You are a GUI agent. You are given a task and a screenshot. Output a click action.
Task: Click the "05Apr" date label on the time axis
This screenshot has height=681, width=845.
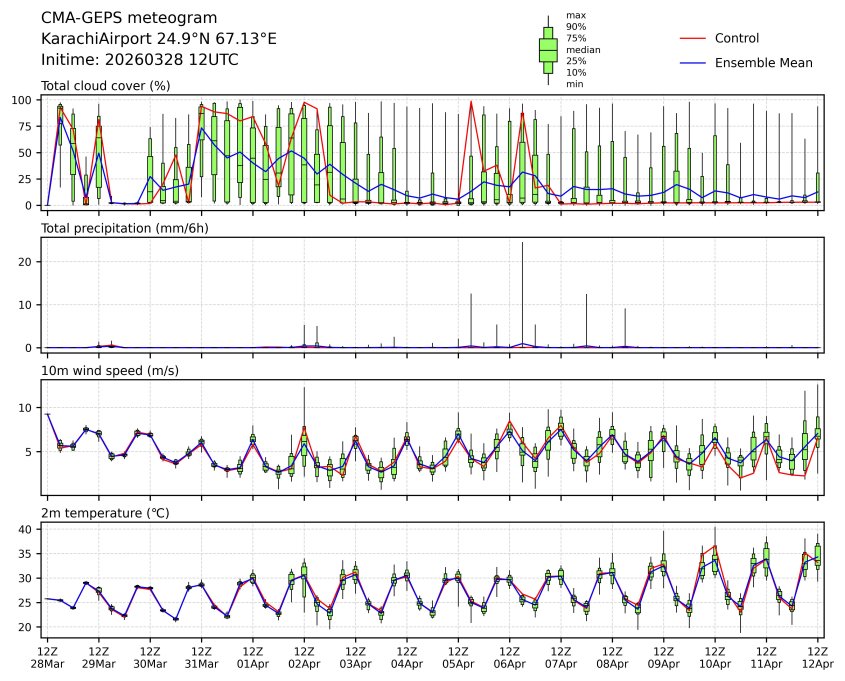click(458, 664)
